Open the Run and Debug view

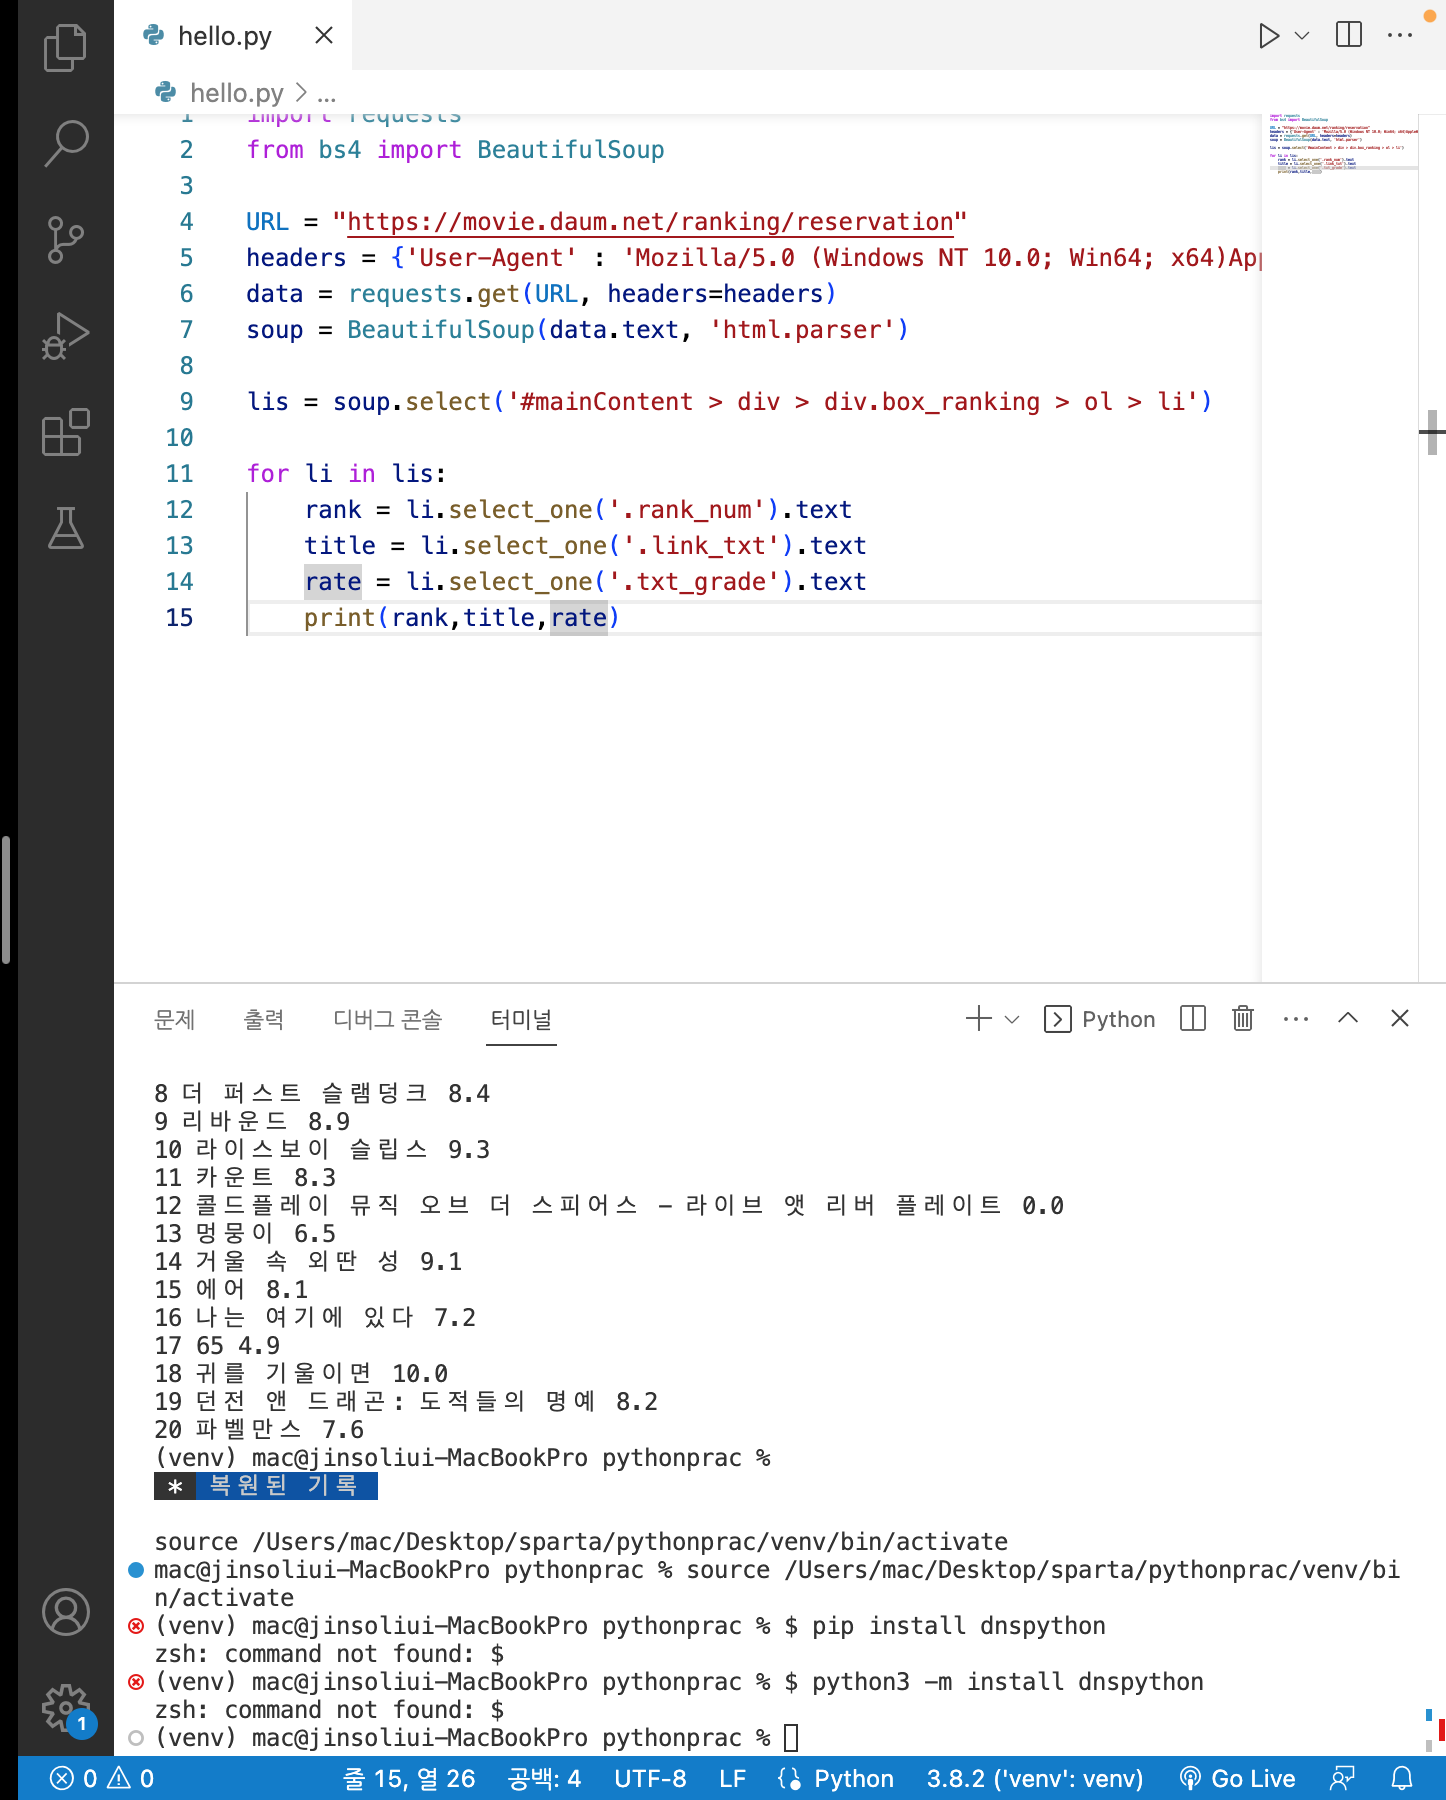[66, 336]
